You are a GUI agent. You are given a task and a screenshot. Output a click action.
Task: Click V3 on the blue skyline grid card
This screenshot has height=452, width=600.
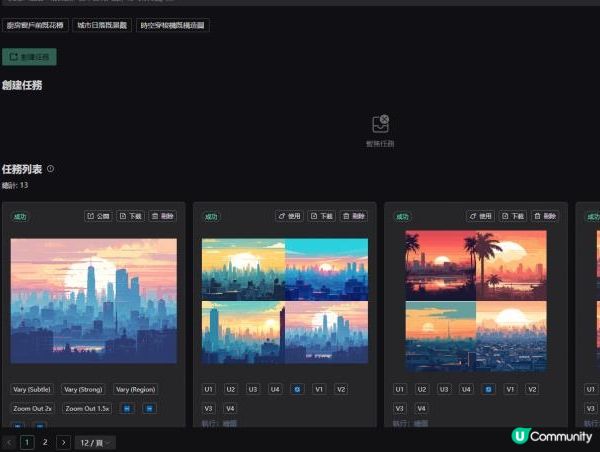(208, 408)
